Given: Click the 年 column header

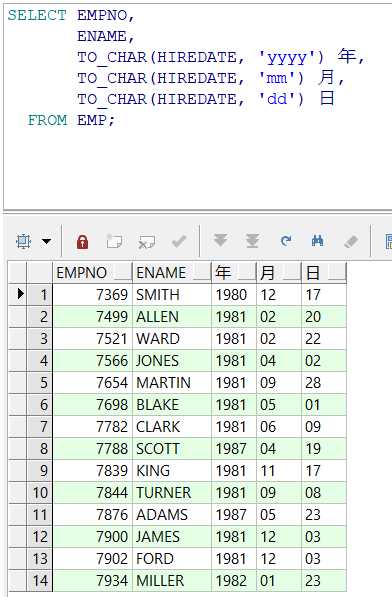Looking at the screenshot, I should click(234, 273).
